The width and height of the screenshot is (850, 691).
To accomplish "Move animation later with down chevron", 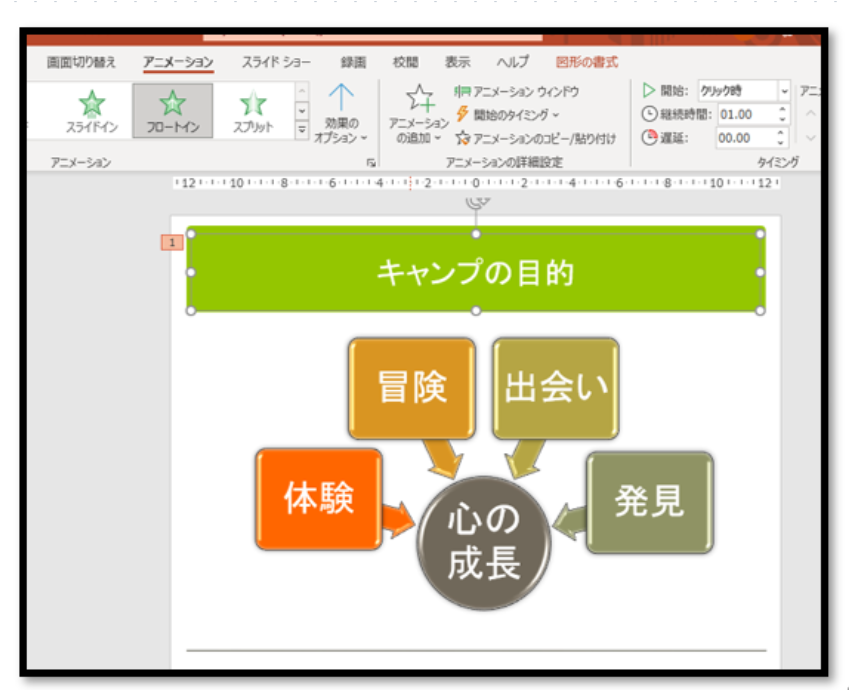I will click(x=810, y=138).
